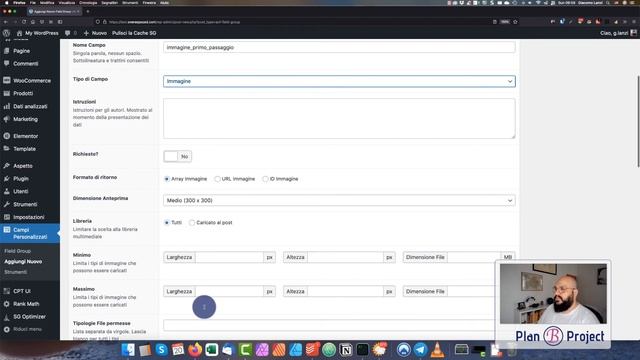Click the Rank Math sidebar icon
The width and height of the screenshot is (640, 360).
click(x=7, y=304)
